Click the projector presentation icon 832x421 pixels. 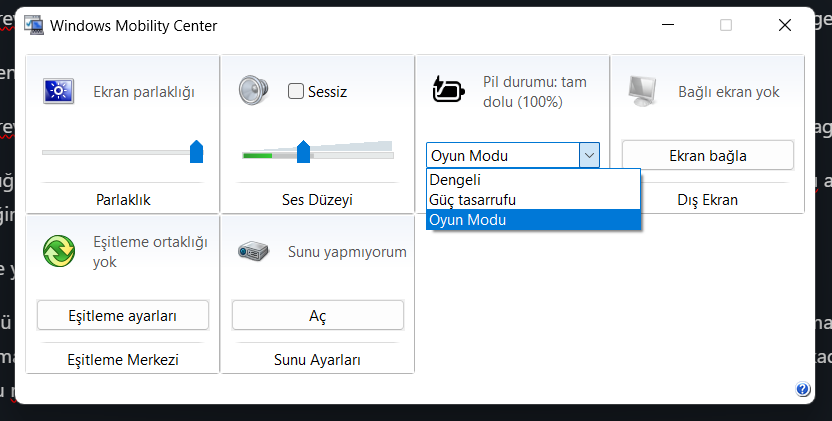pyautogui.click(x=253, y=251)
